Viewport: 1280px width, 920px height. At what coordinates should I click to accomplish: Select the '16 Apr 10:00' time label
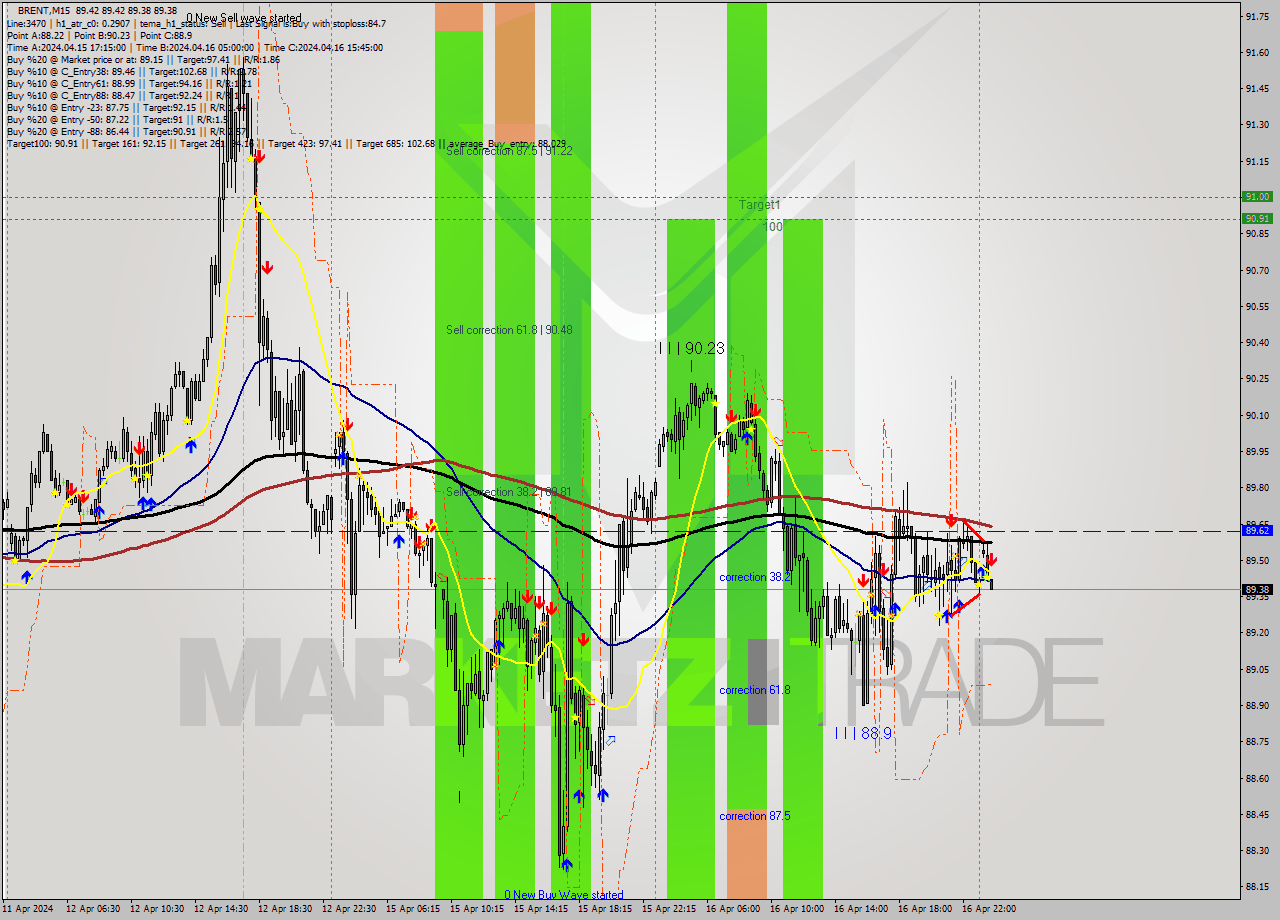click(x=797, y=909)
